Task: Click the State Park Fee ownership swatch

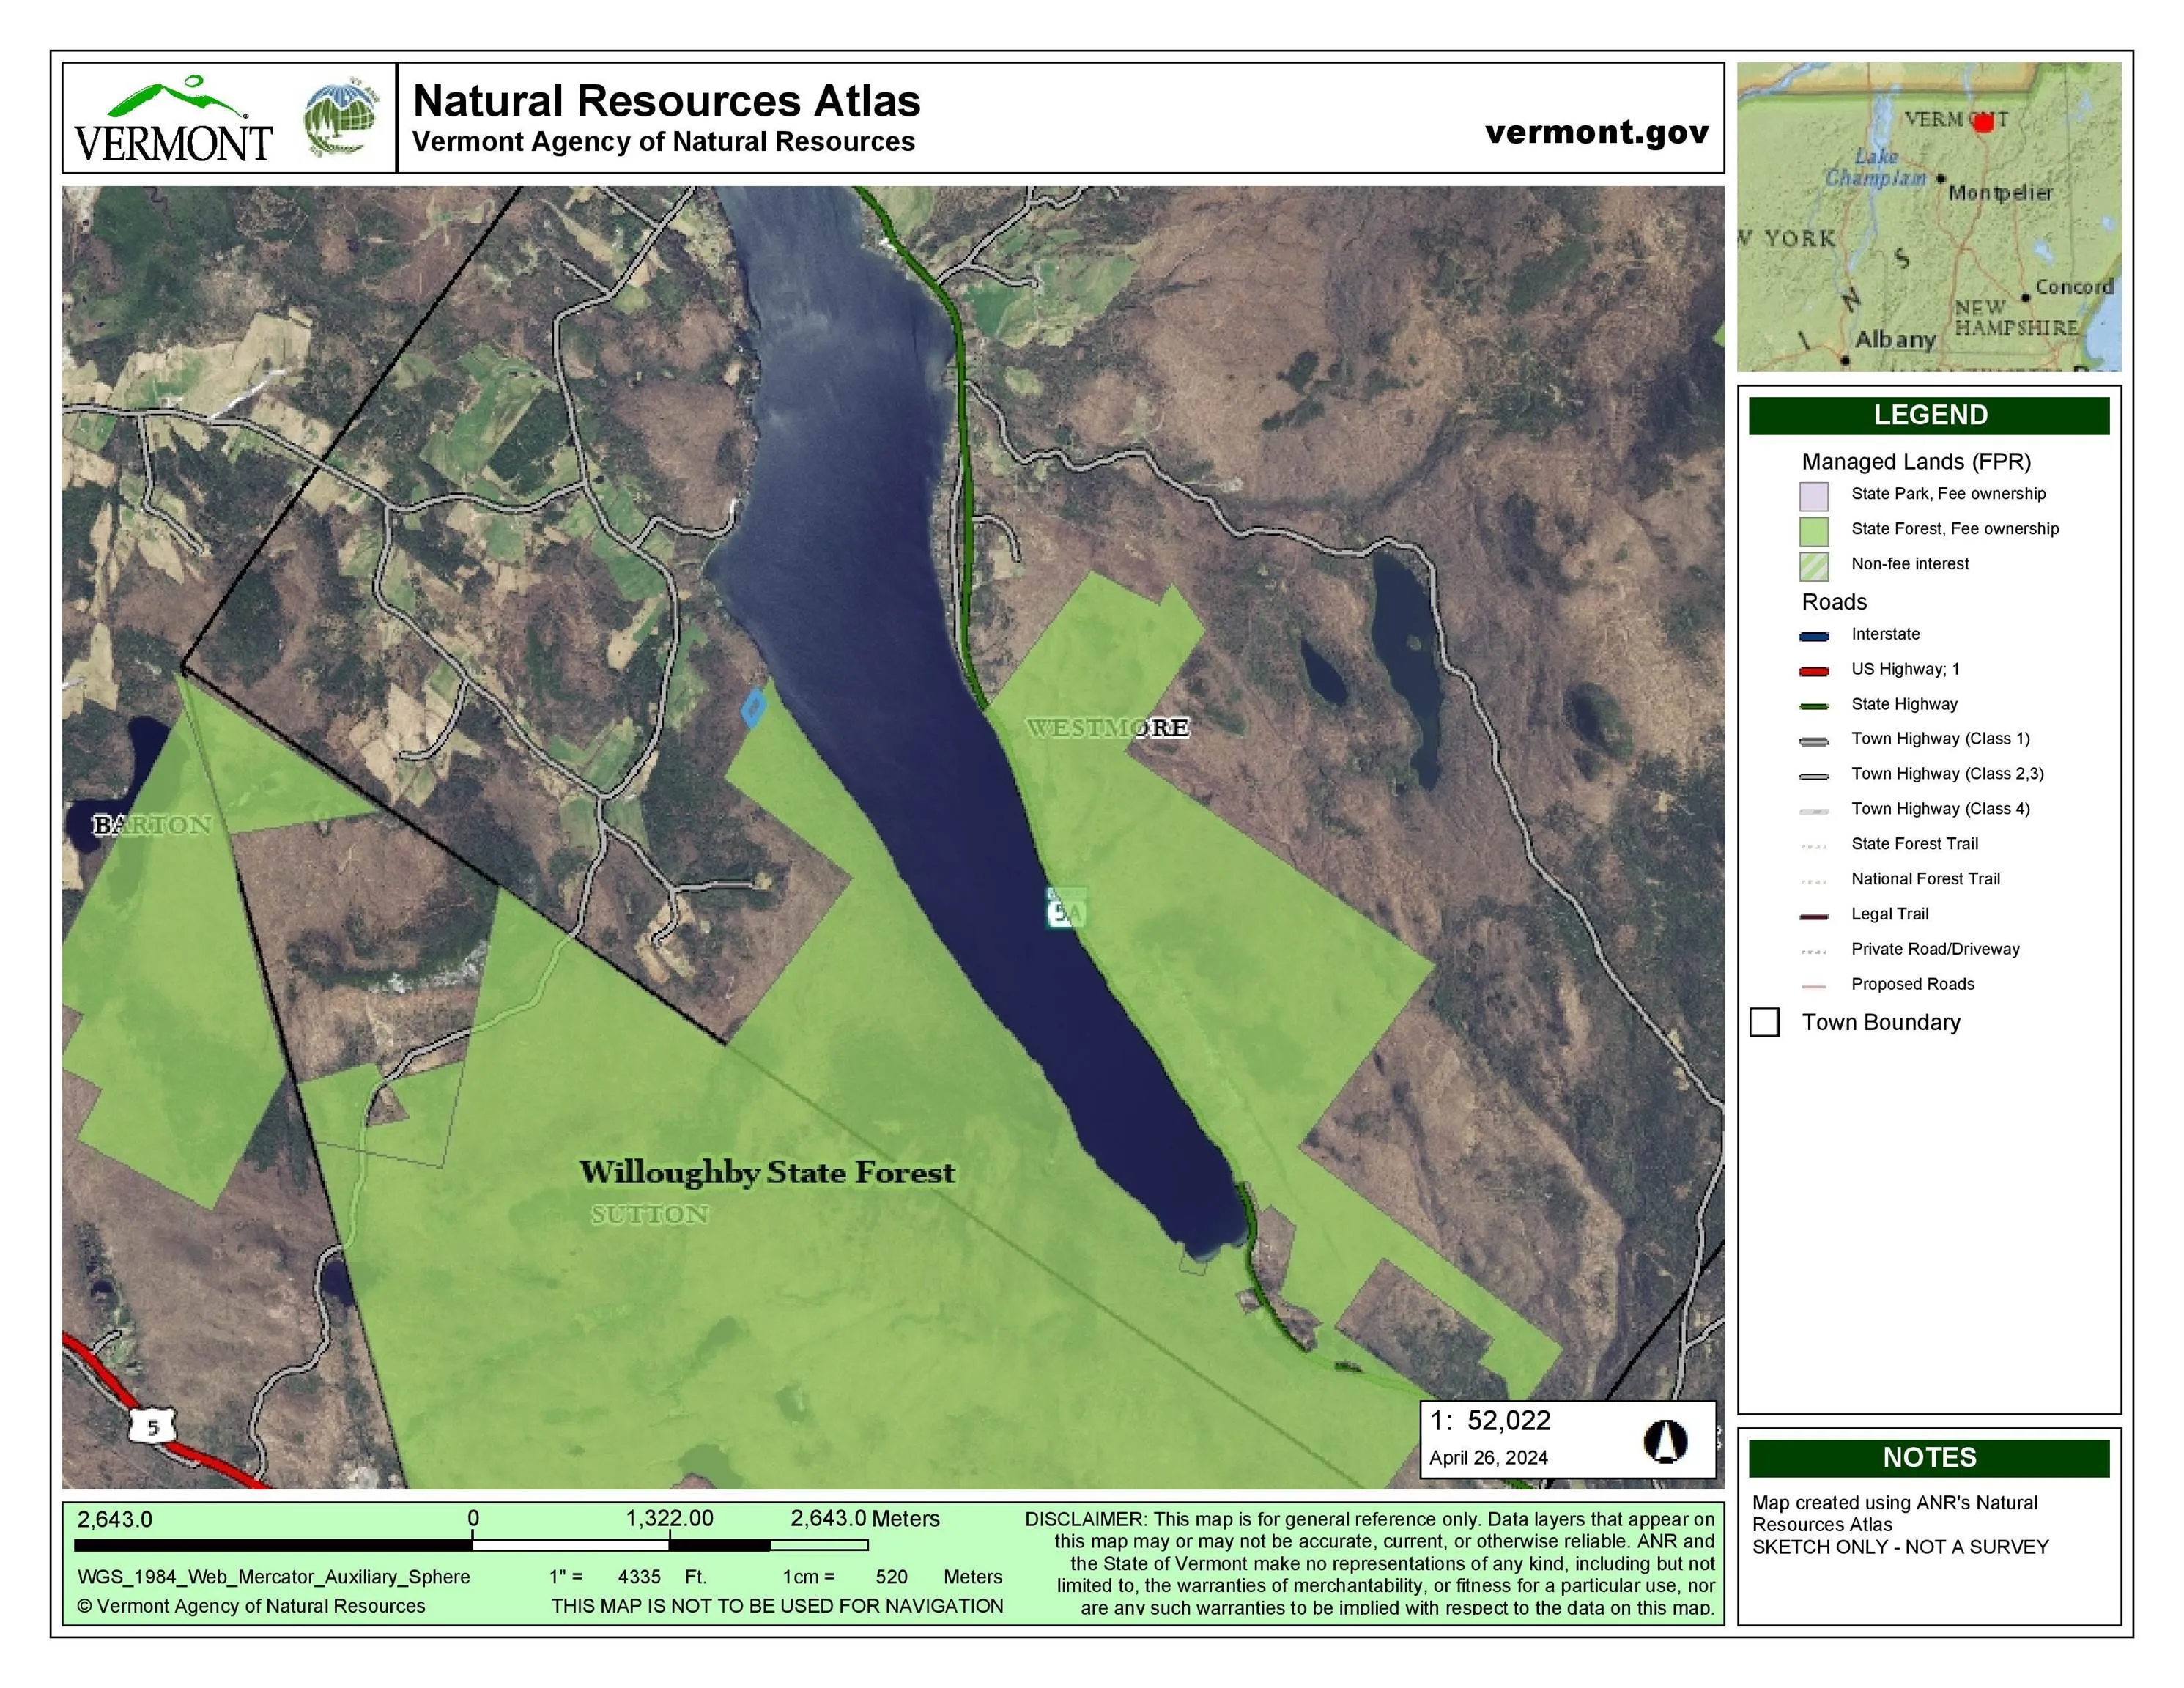Action: (1813, 495)
